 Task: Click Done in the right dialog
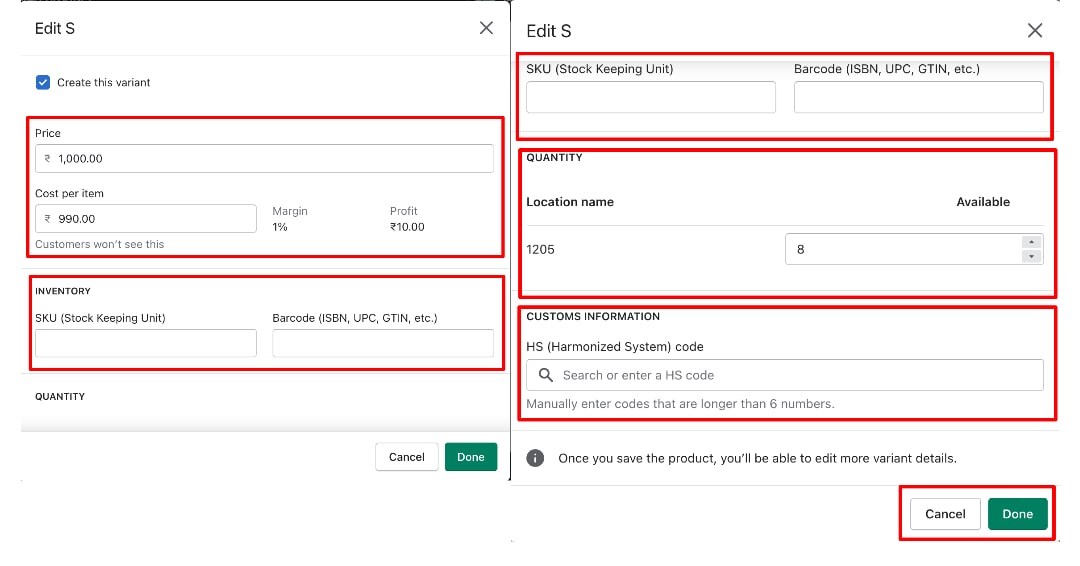(x=1017, y=514)
